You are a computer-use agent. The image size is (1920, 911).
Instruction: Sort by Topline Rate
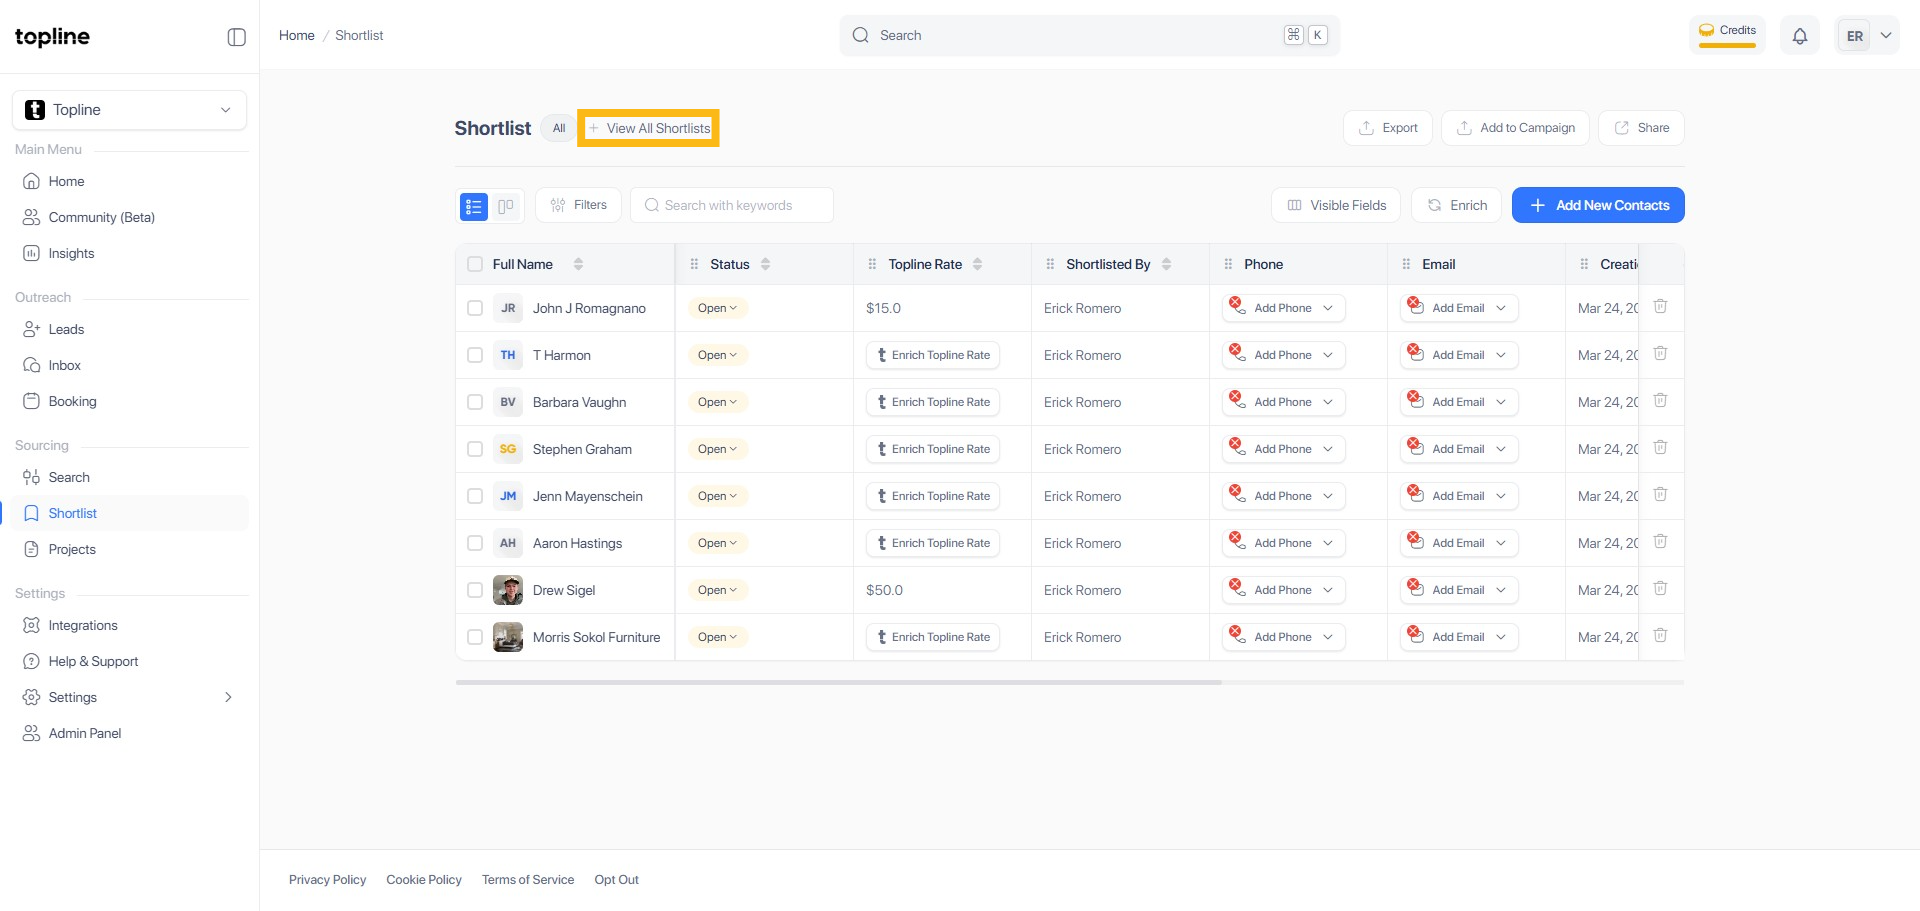point(977,264)
